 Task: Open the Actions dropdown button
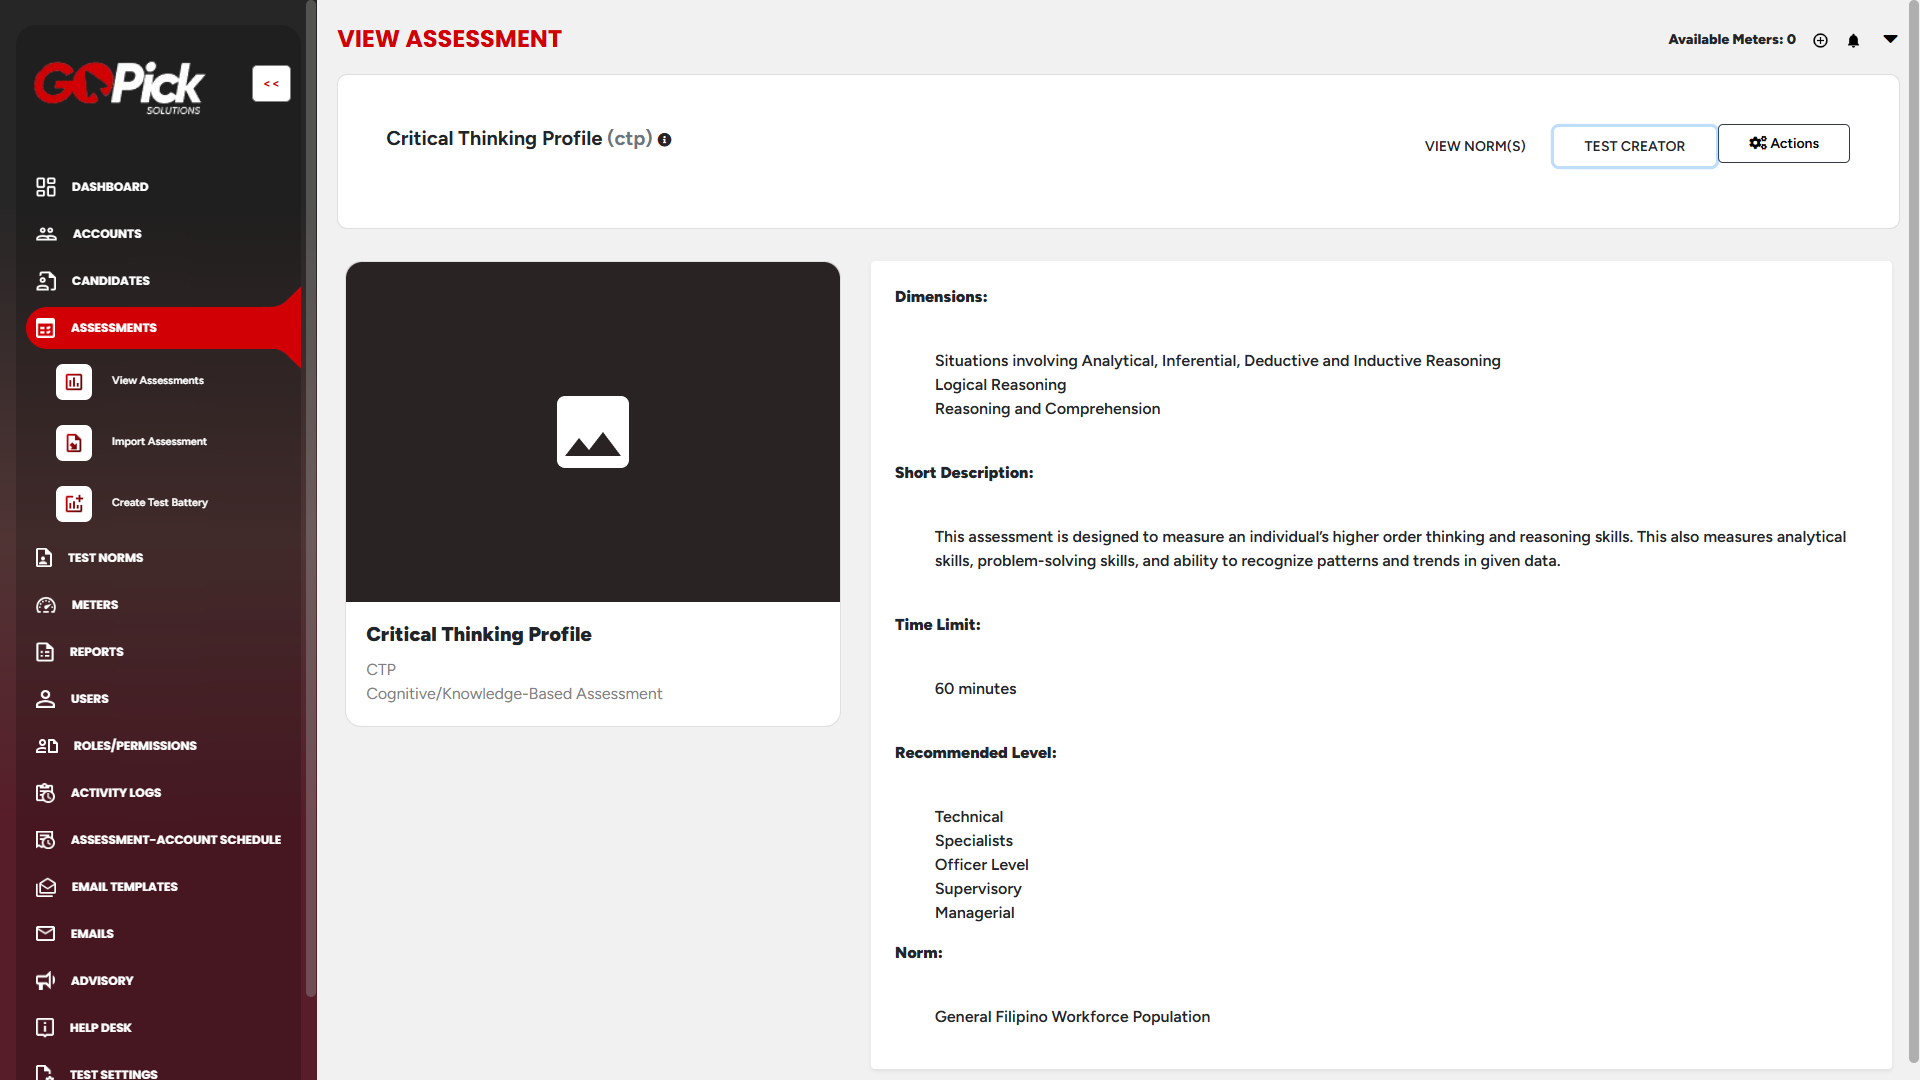pos(1783,144)
